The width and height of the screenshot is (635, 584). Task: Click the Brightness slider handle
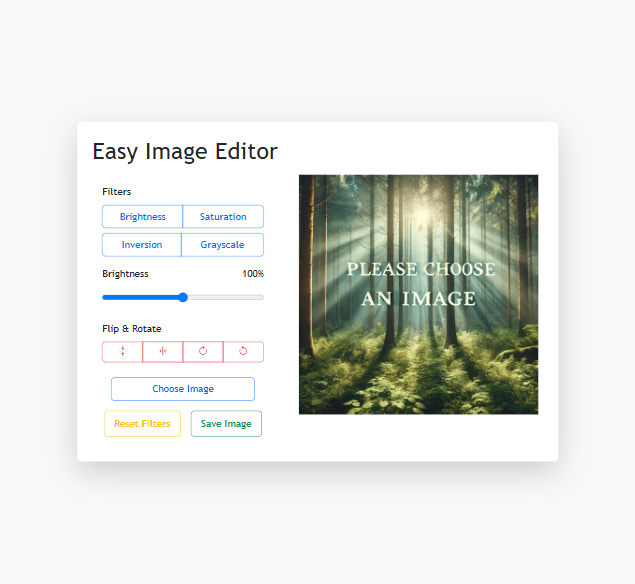(x=183, y=297)
